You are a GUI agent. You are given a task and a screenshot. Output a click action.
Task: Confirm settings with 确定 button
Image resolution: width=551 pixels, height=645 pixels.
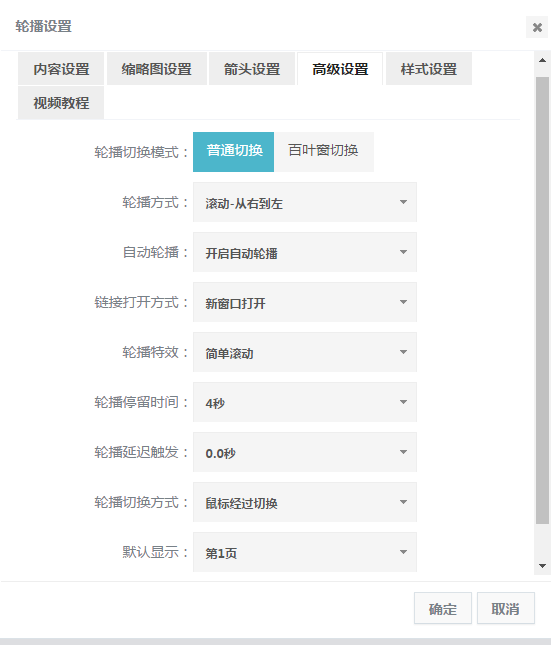click(443, 608)
